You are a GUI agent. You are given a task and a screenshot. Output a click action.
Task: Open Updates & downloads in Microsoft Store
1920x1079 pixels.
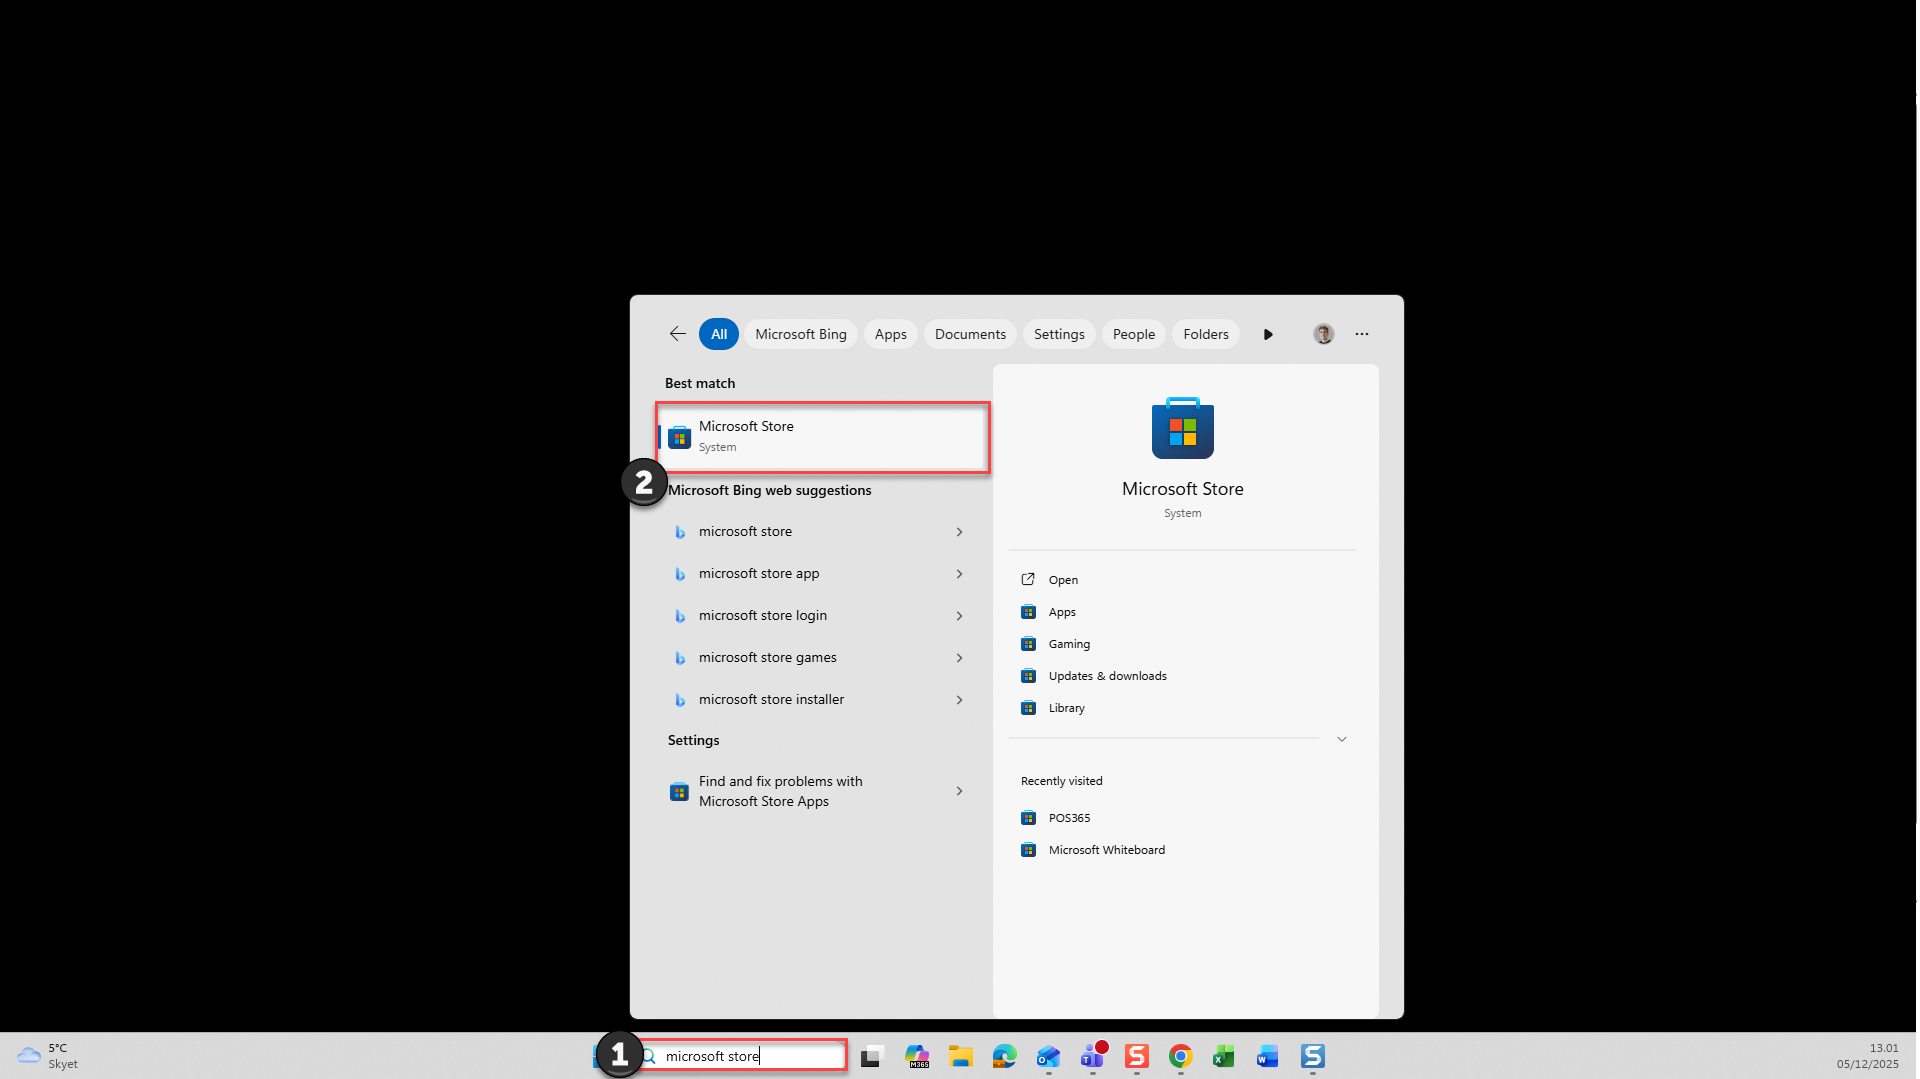point(1107,676)
